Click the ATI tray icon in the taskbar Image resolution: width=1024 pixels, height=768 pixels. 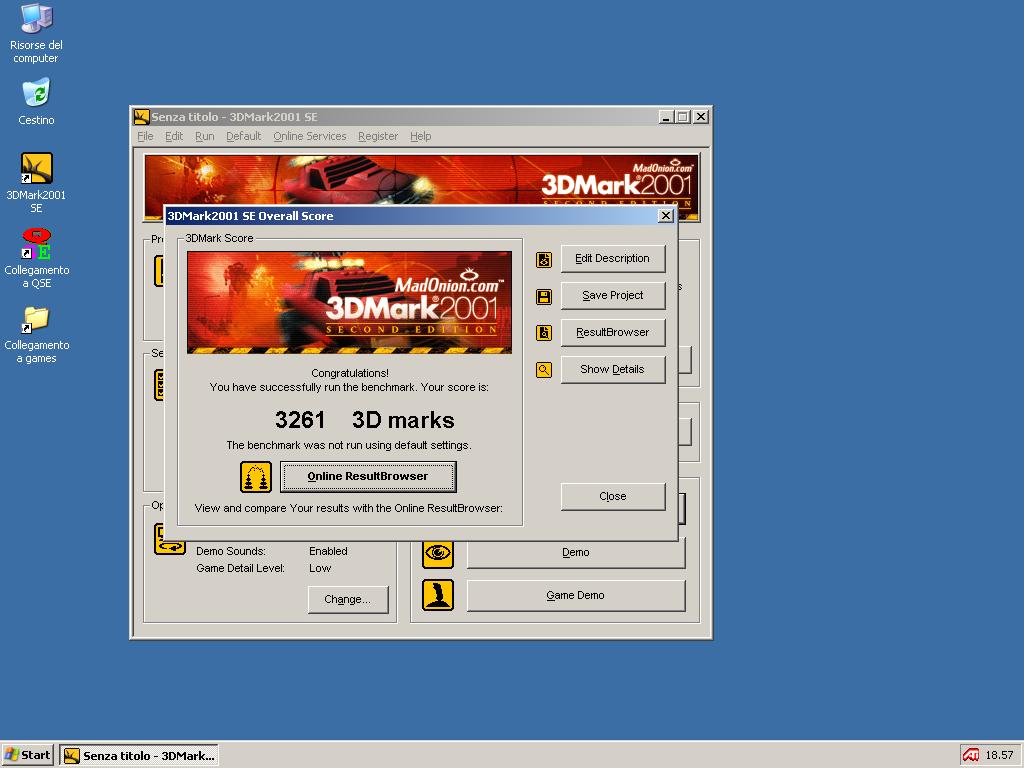970,755
